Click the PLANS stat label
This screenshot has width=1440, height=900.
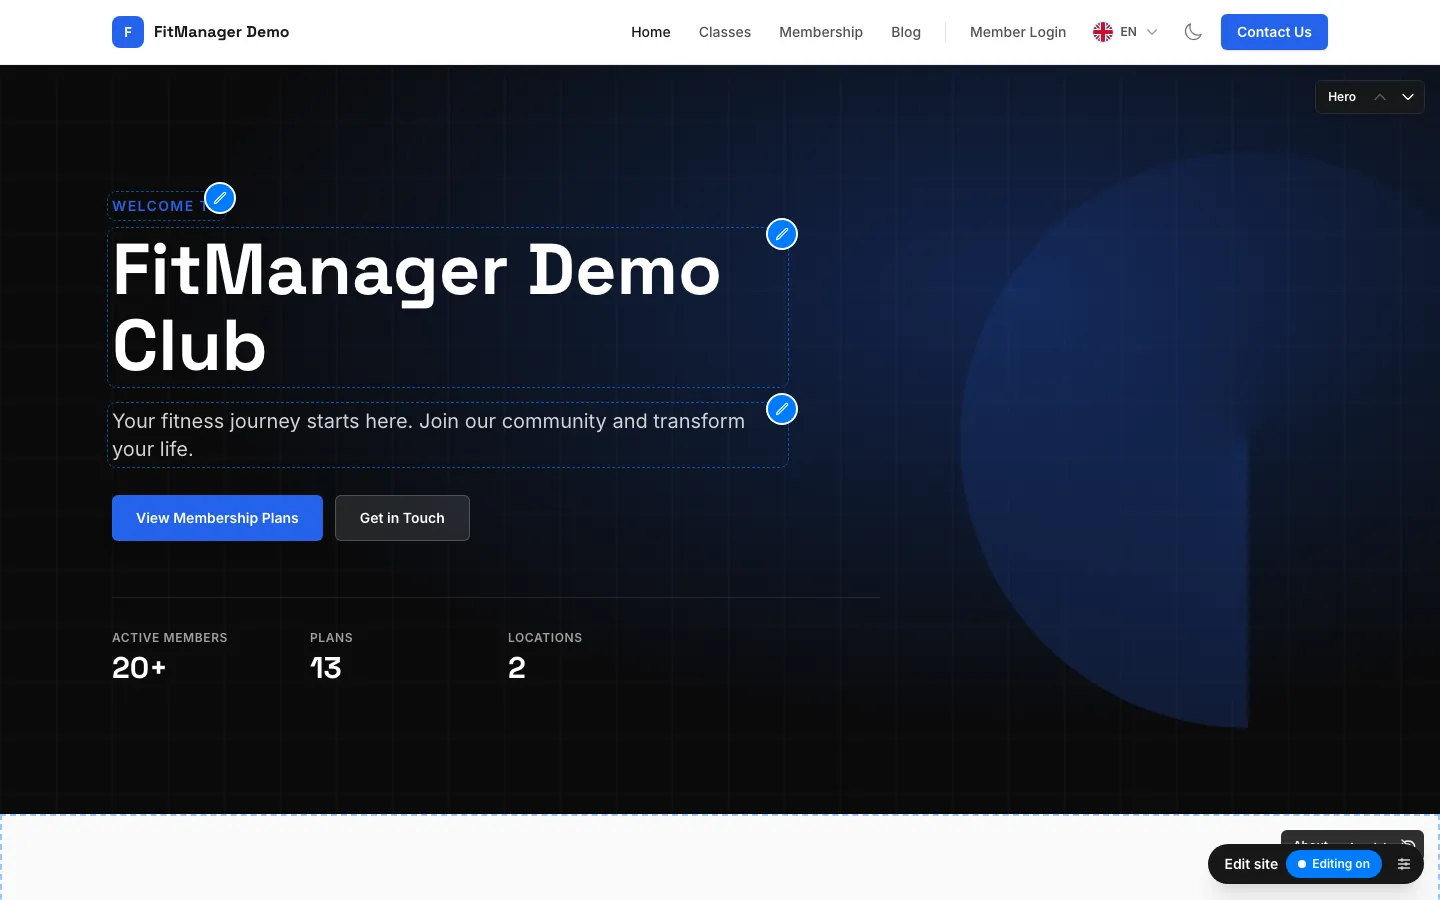pos(331,638)
